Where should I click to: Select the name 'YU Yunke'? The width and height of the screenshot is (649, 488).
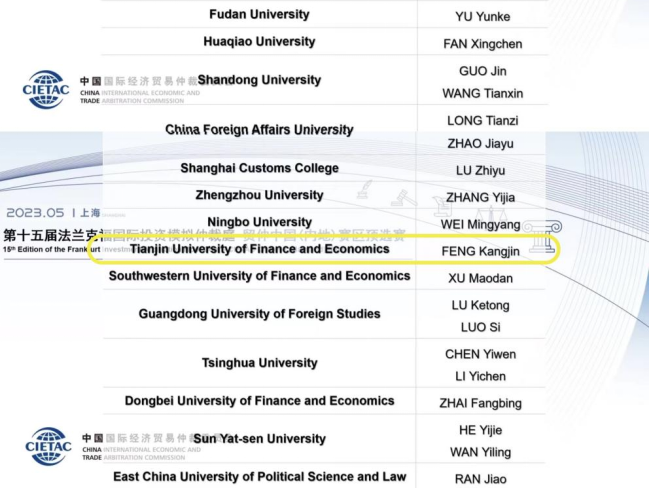483,17
